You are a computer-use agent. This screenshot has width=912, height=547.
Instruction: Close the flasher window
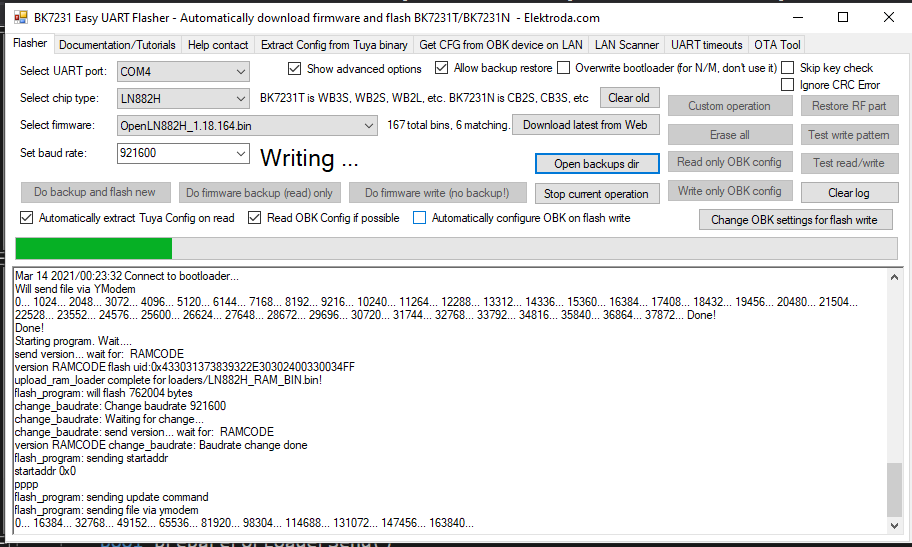click(889, 17)
